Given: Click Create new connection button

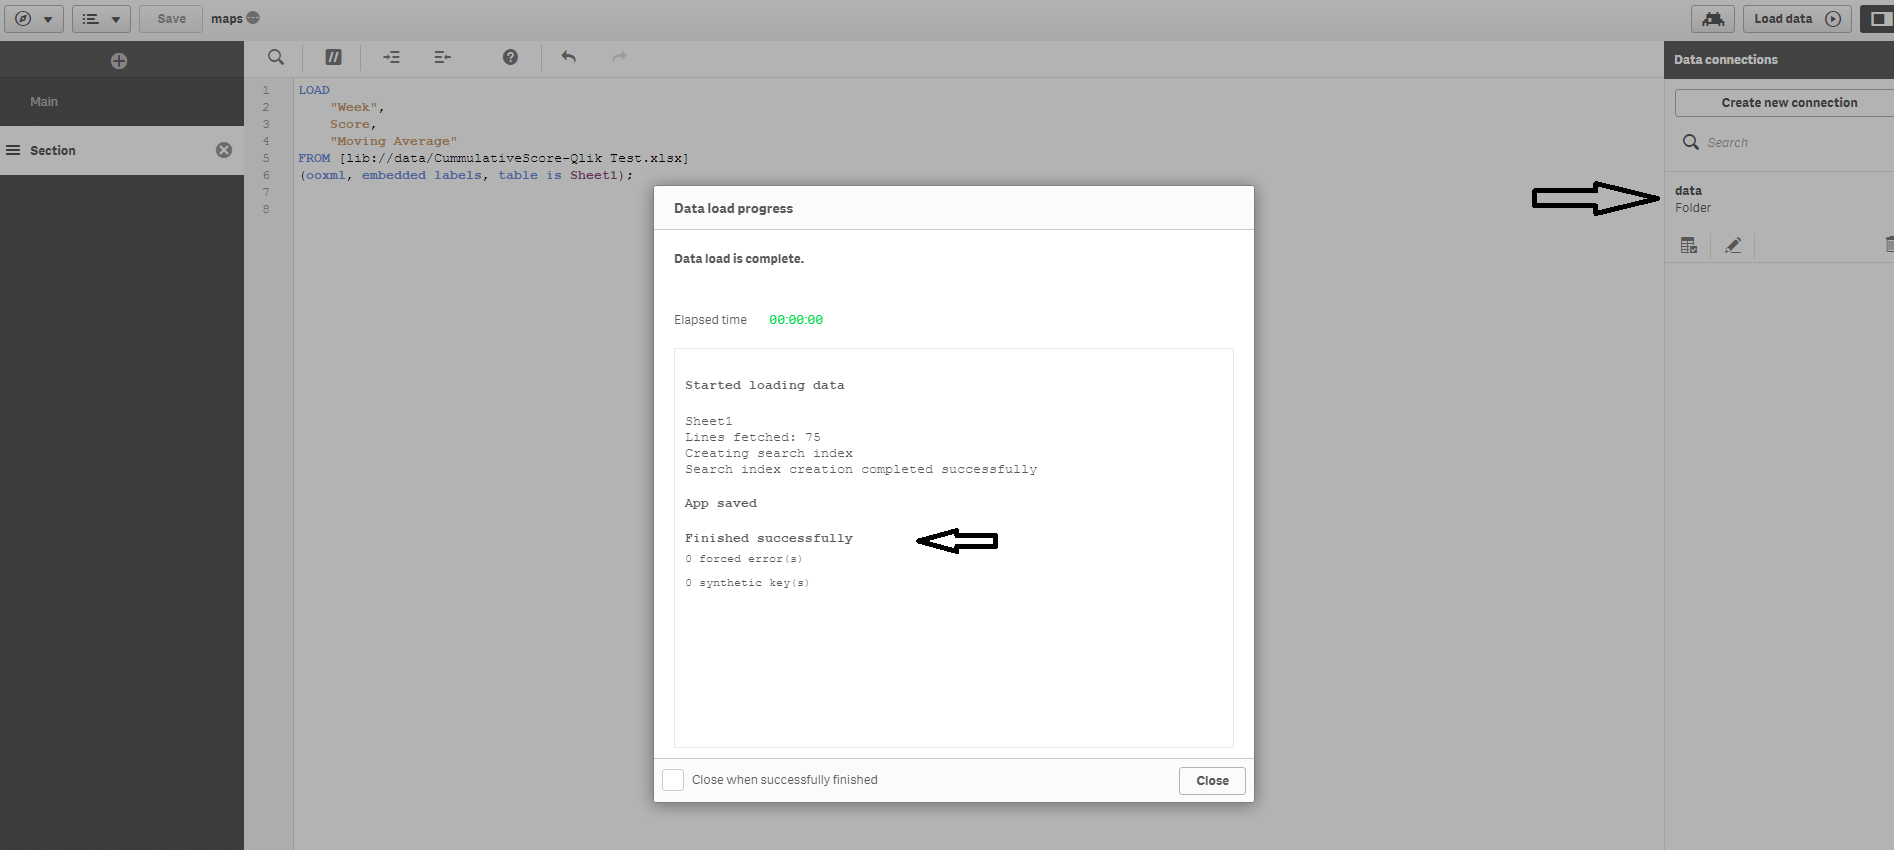Looking at the screenshot, I should pos(1785,103).
